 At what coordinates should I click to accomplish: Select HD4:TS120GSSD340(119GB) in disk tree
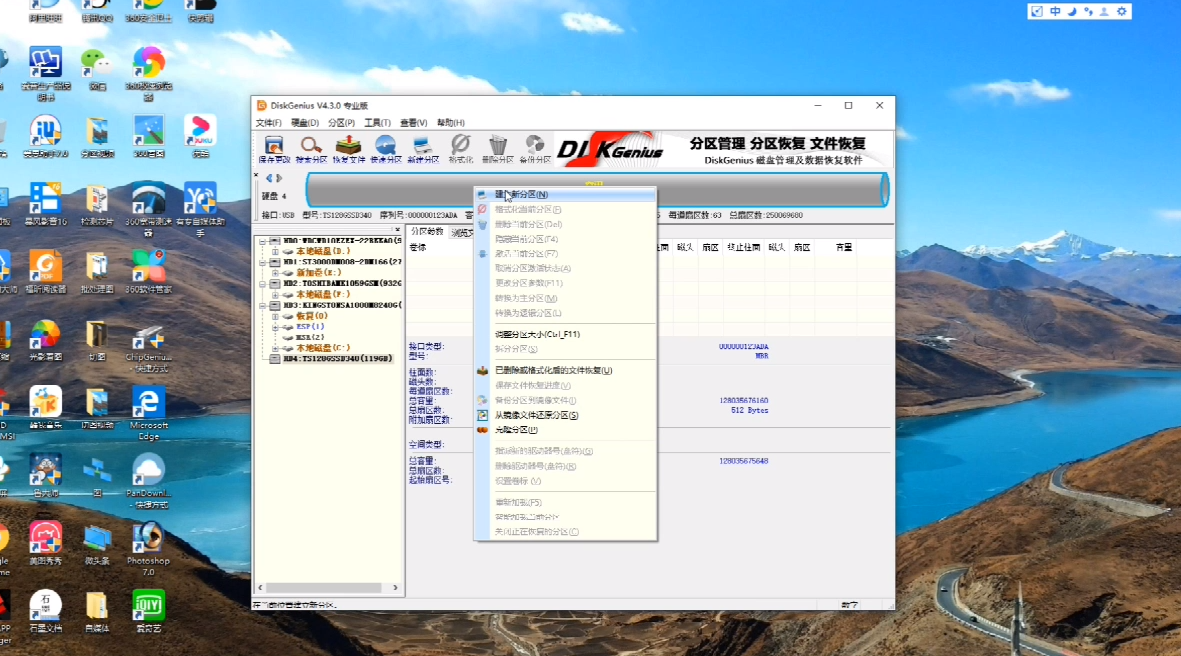point(337,359)
